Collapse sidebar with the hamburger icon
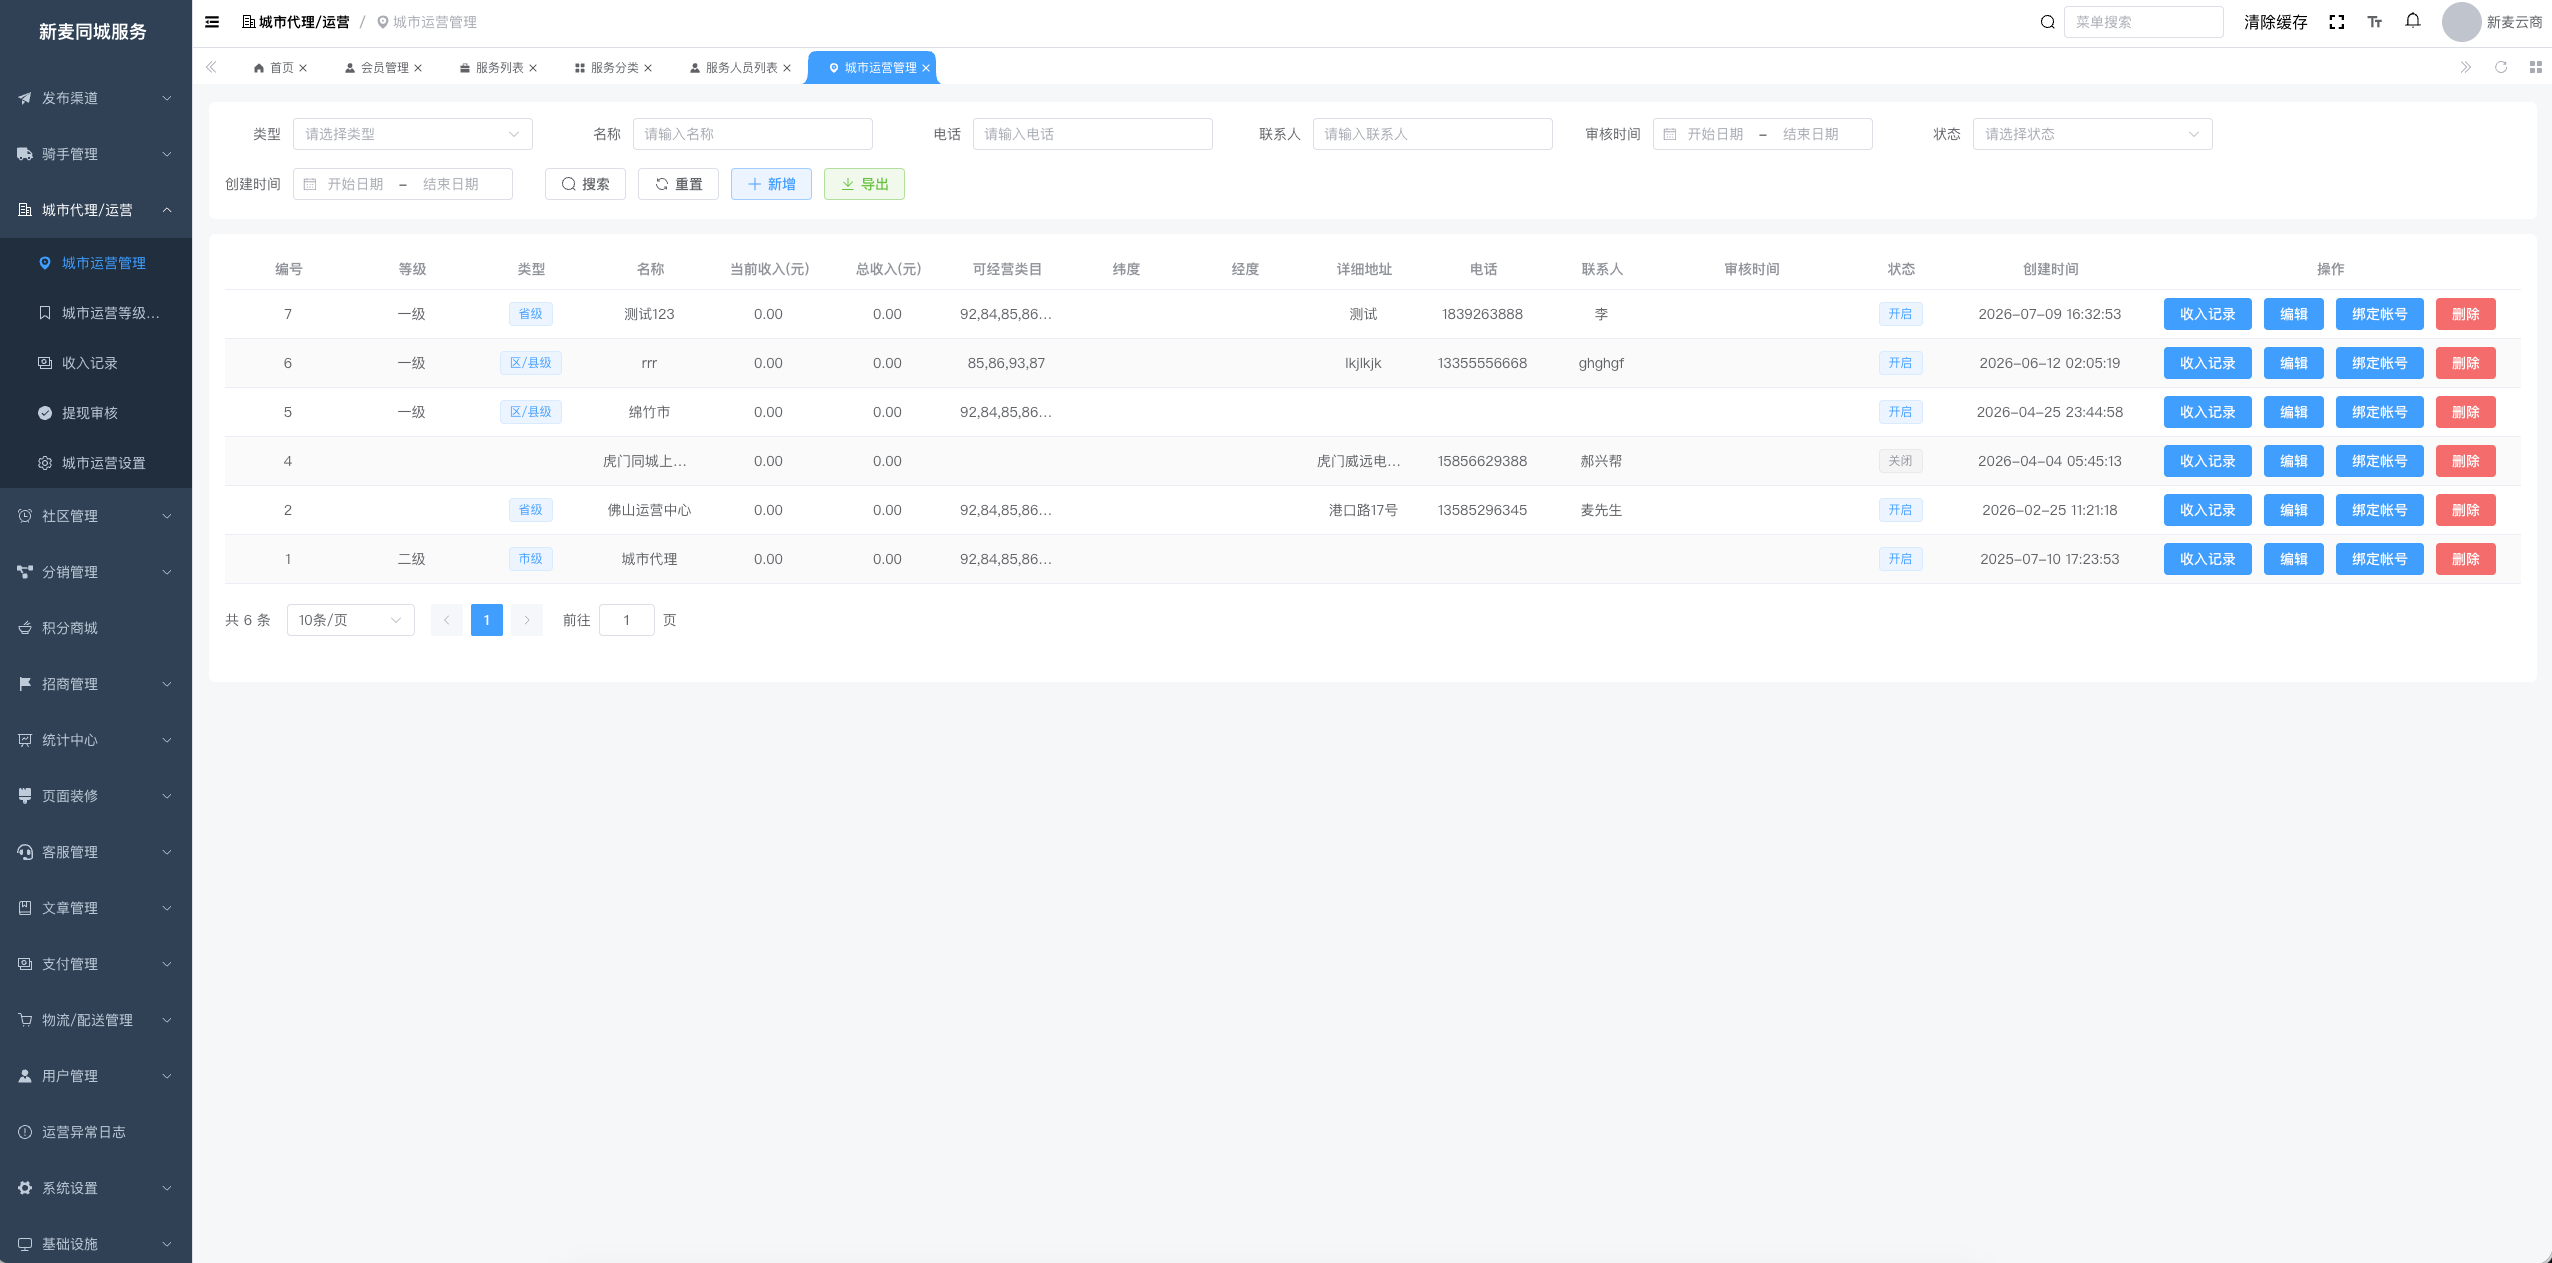This screenshot has width=2552, height=1263. (x=212, y=22)
